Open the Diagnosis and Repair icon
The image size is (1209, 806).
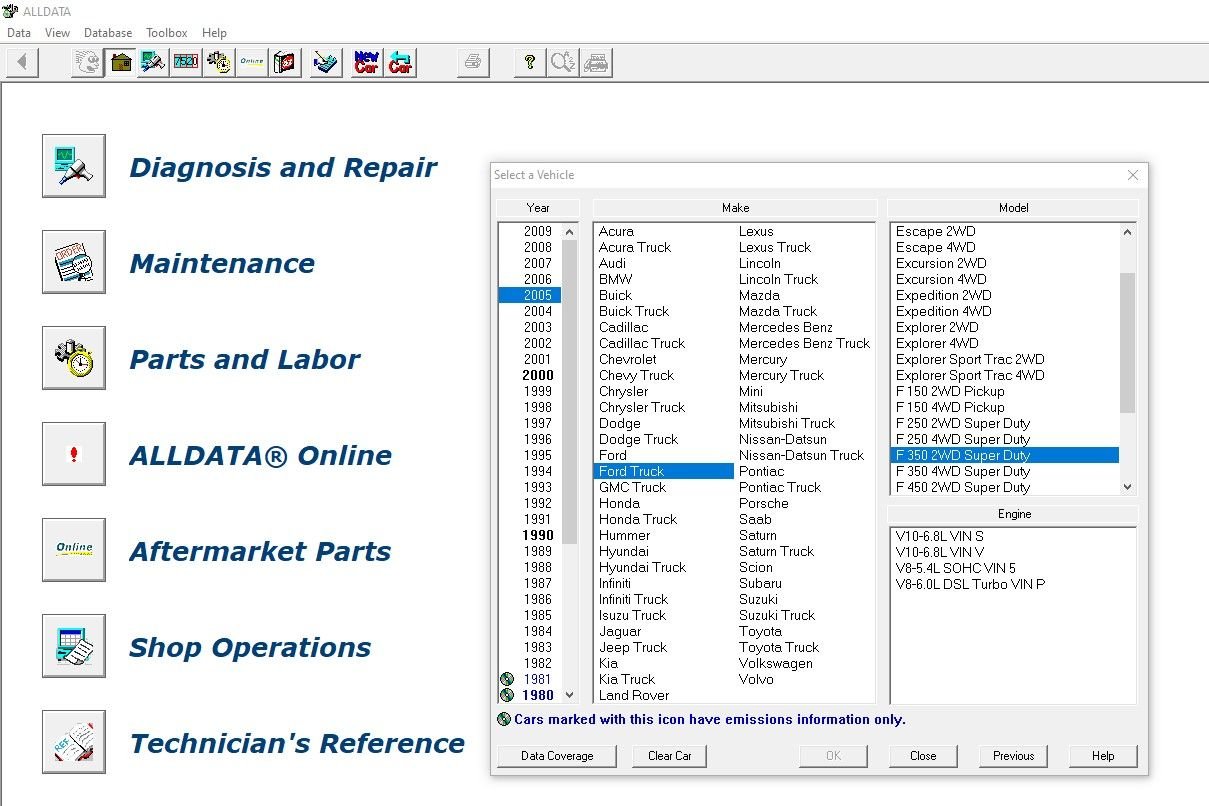[74, 166]
